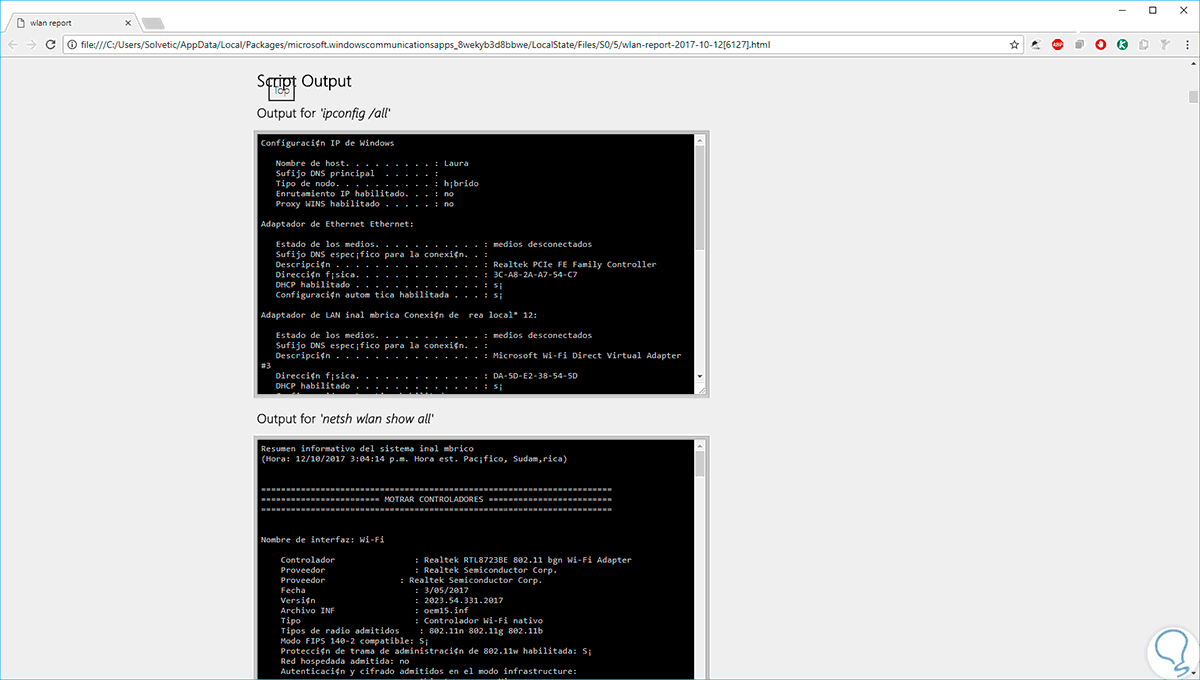Click the 'Realtek PCIe FE Family Controller' text
Viewport: 1200px width, 680px height.
574,264
